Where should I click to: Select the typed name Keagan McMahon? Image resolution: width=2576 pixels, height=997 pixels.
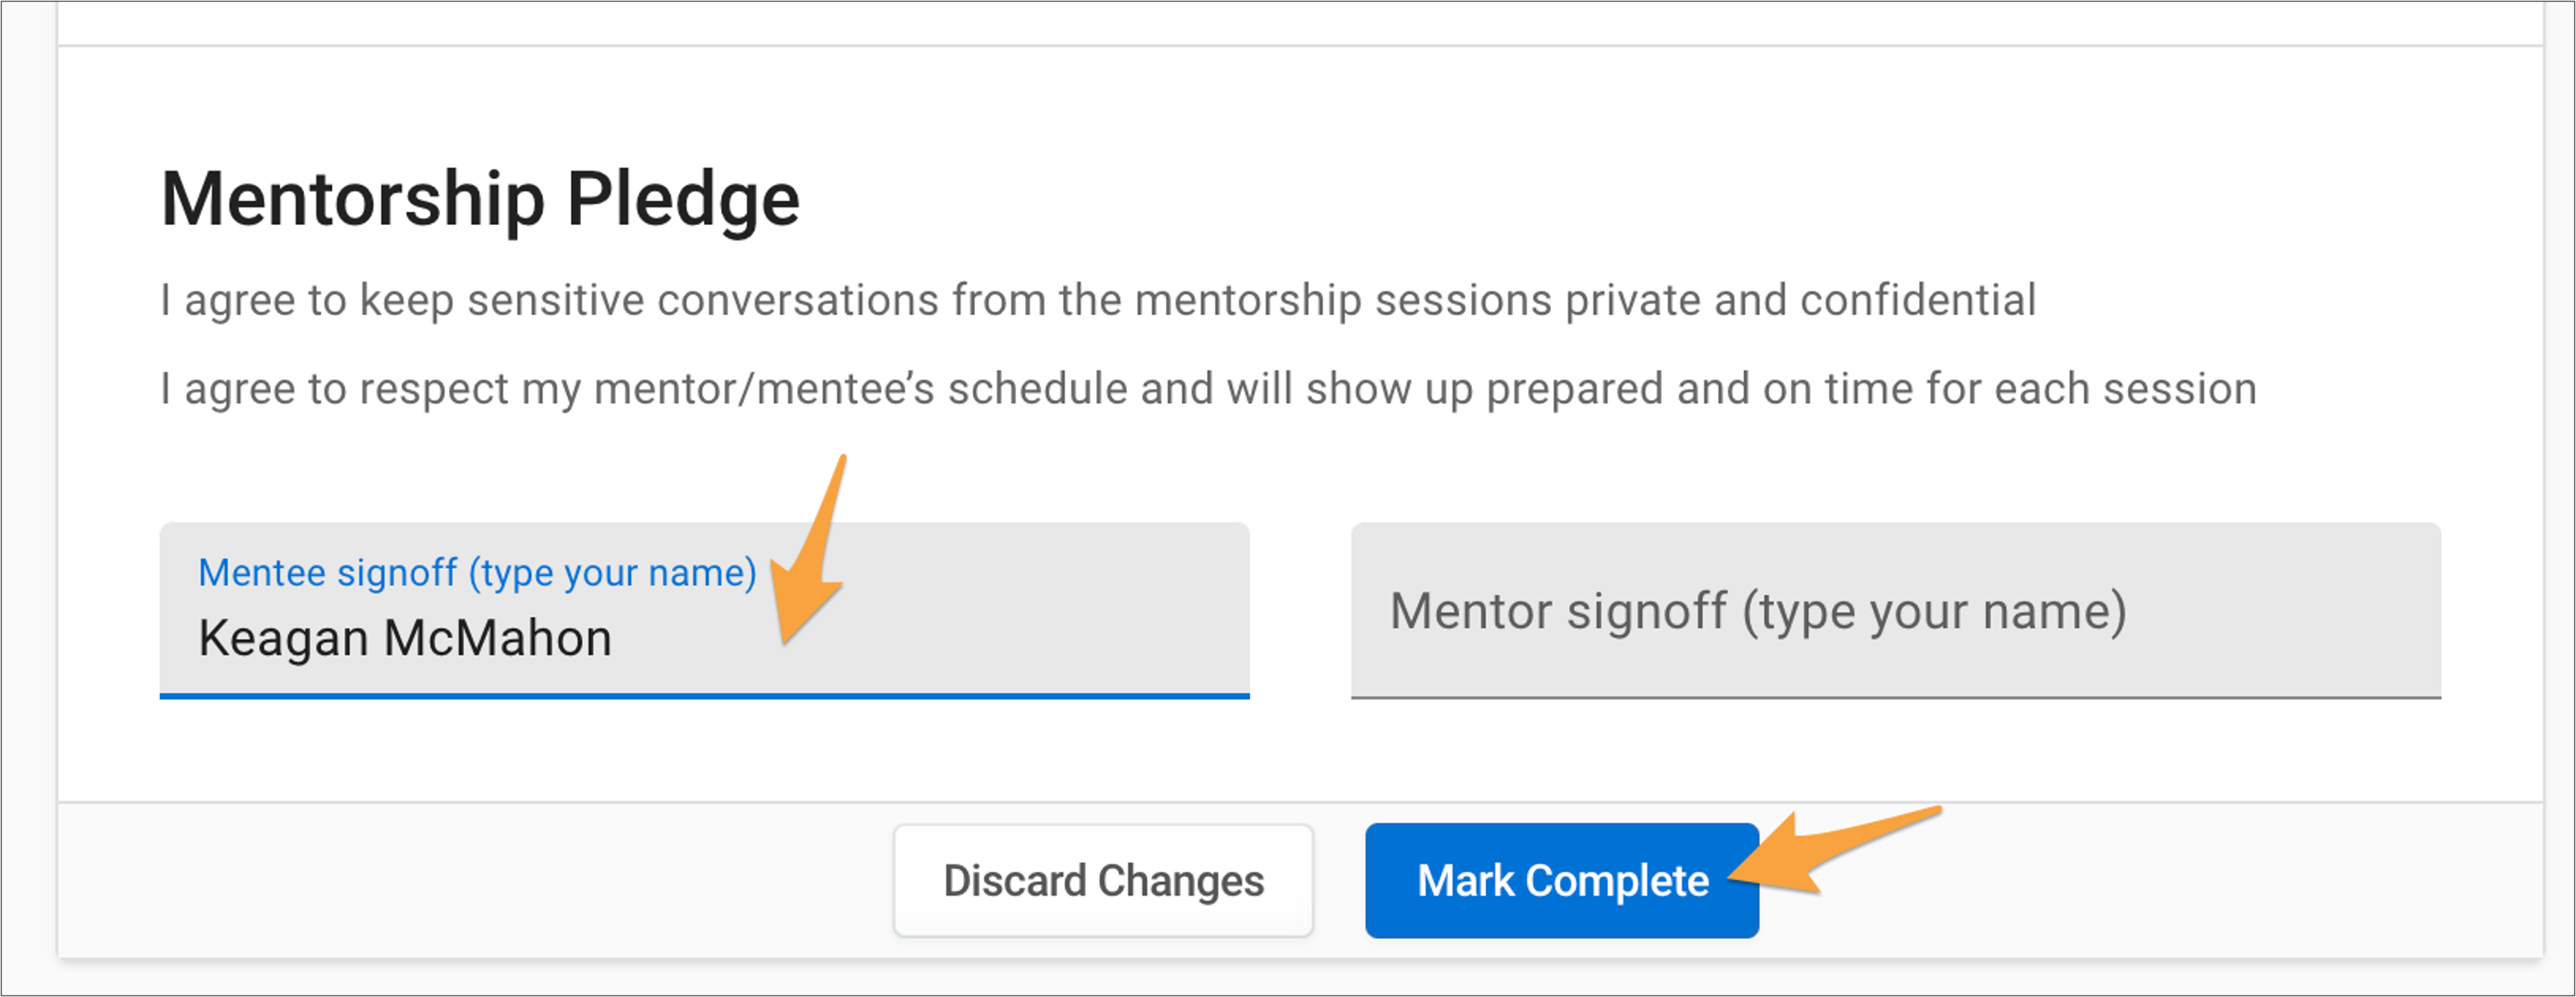pyautogui.click(x=405, y=636)
